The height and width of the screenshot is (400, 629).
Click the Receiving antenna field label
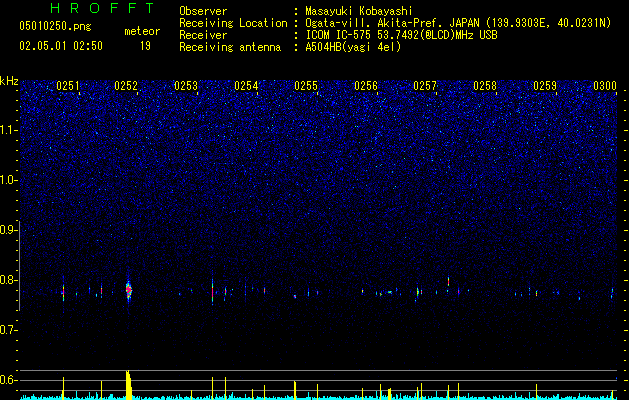230,47
